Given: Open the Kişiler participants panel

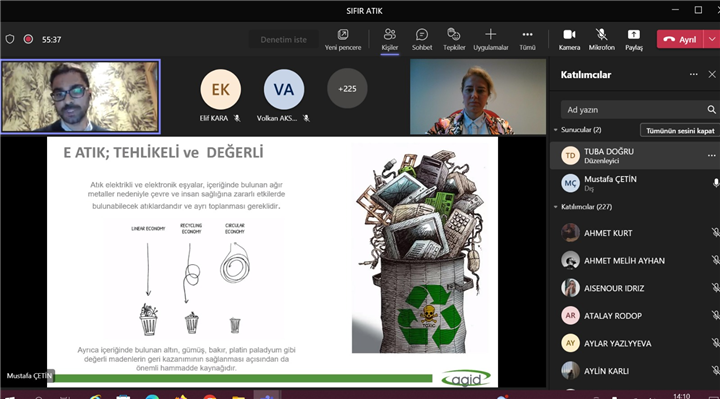Looking at the screenshot, I should [x=389, y=39].
